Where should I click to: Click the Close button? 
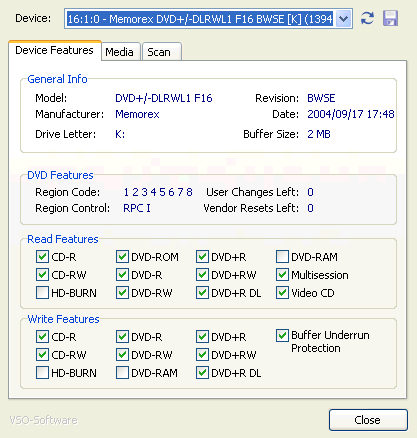click(368, 420)
